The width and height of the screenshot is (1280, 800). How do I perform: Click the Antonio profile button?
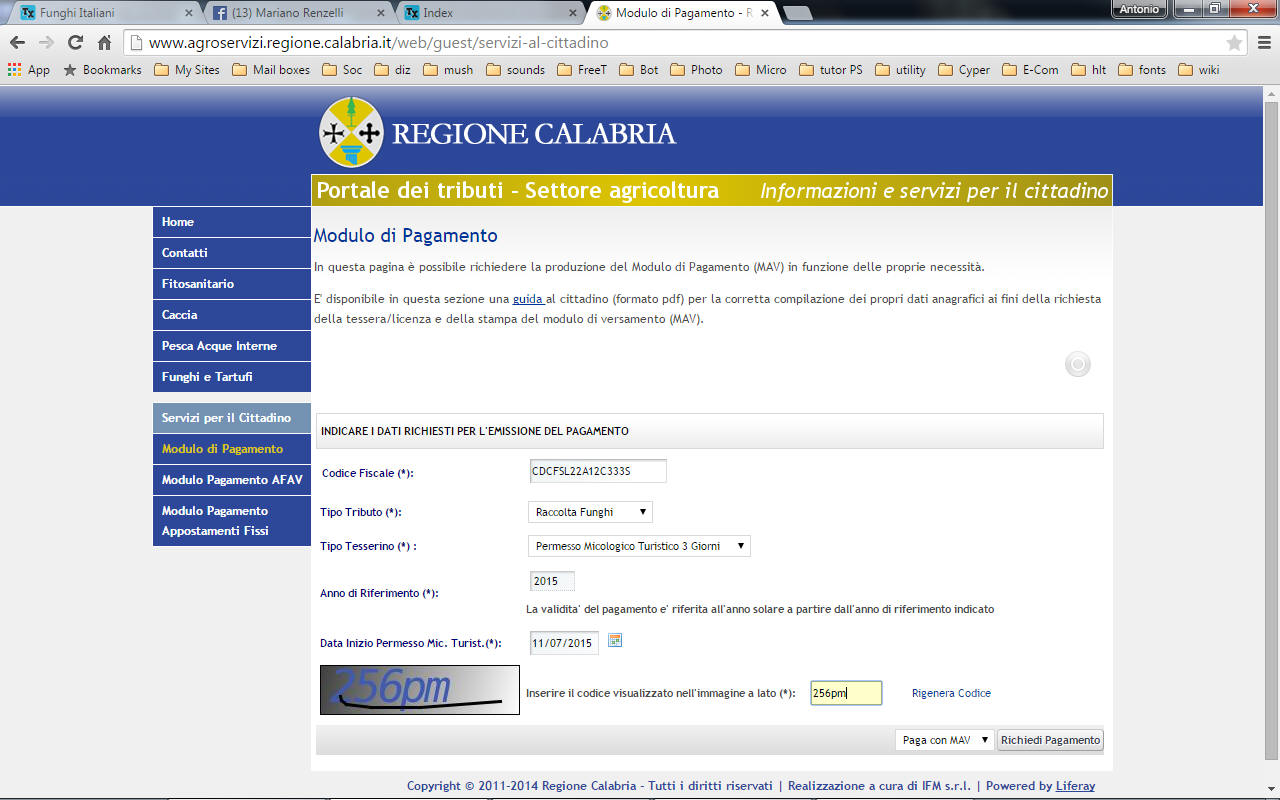1140,9
